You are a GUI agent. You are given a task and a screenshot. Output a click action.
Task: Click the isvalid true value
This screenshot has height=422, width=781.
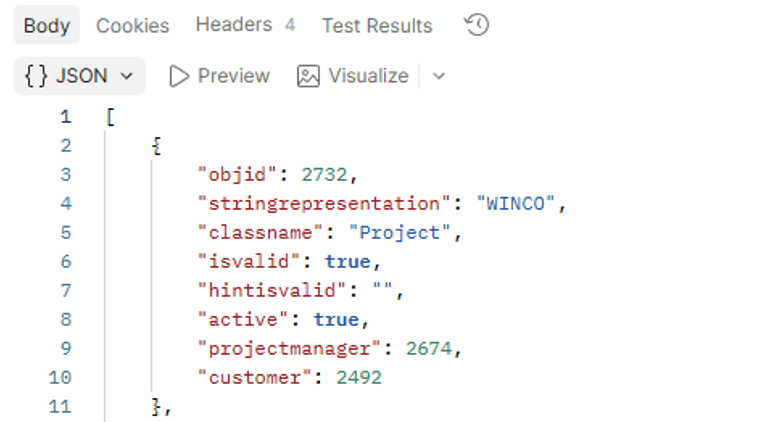348,262
